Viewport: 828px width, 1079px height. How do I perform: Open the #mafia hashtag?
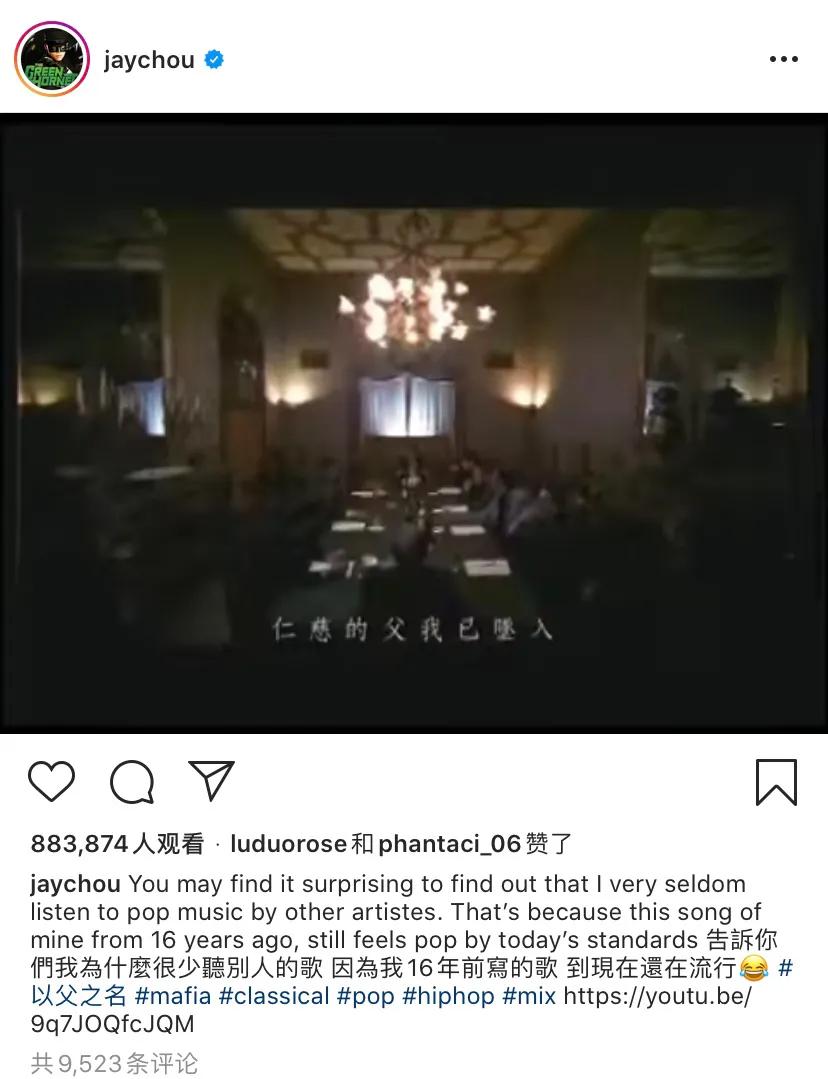tap(173, 996)
